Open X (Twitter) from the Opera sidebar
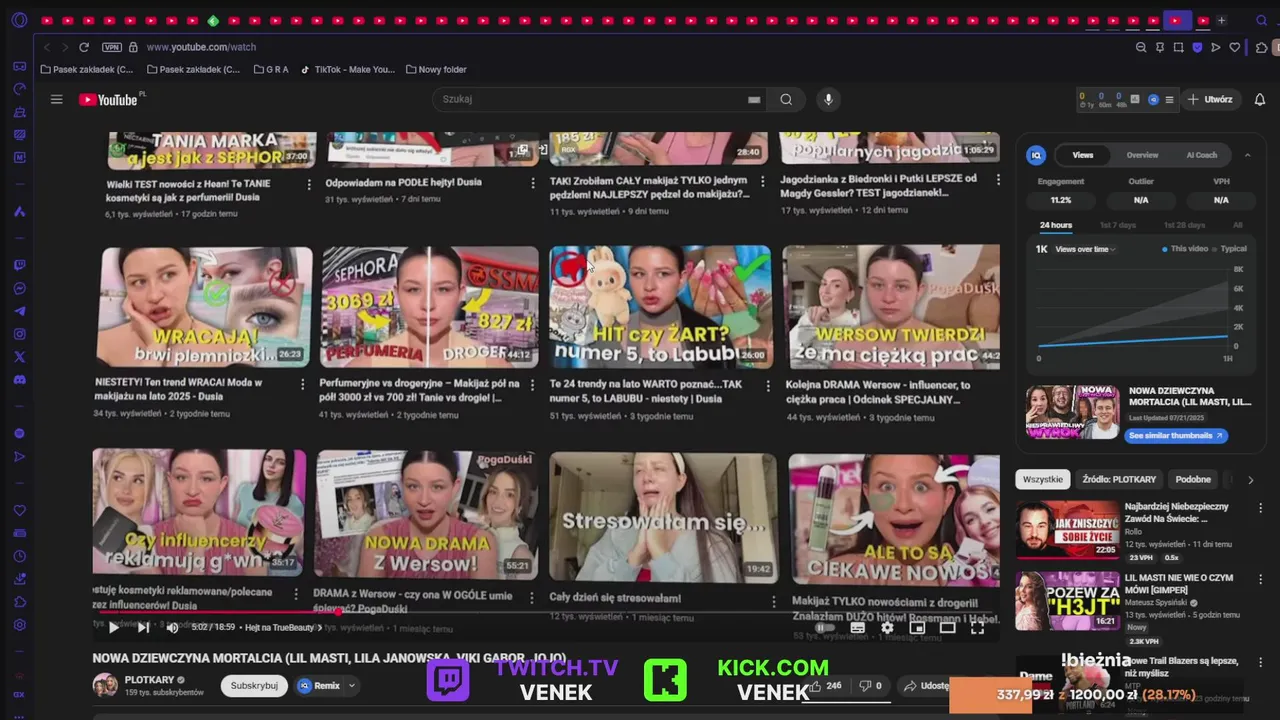 [19, 357]
